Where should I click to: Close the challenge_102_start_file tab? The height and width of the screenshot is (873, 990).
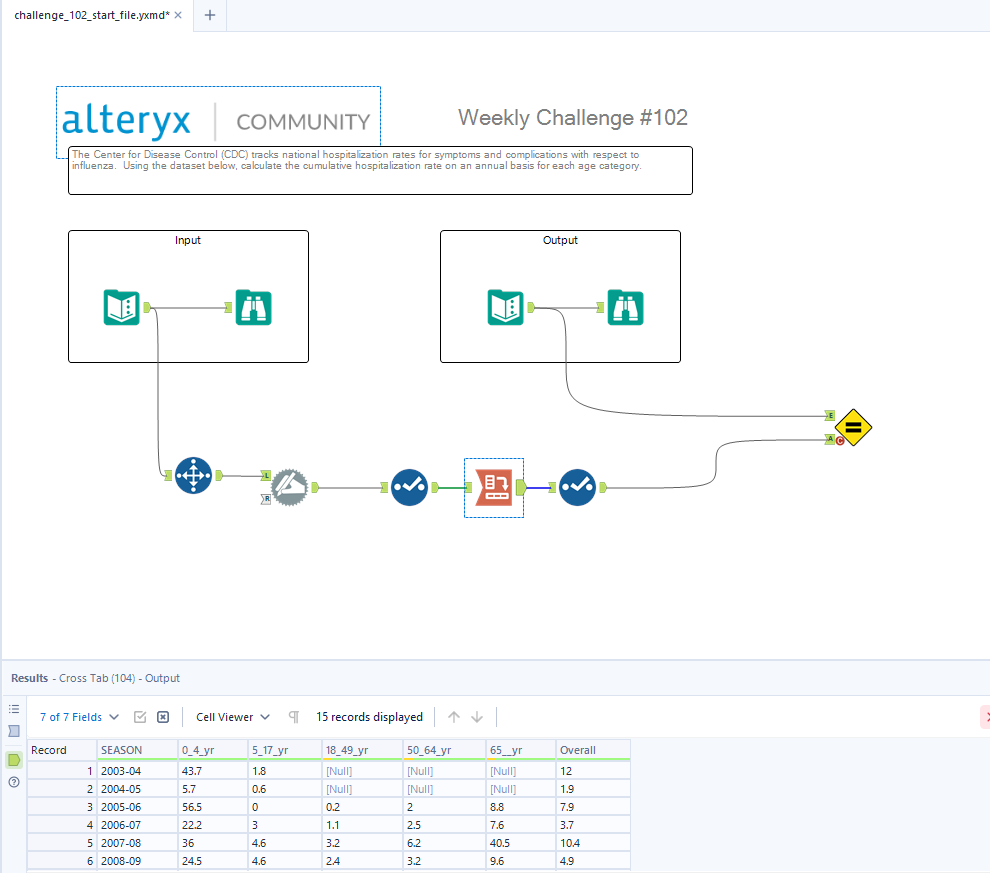[178, 15]
